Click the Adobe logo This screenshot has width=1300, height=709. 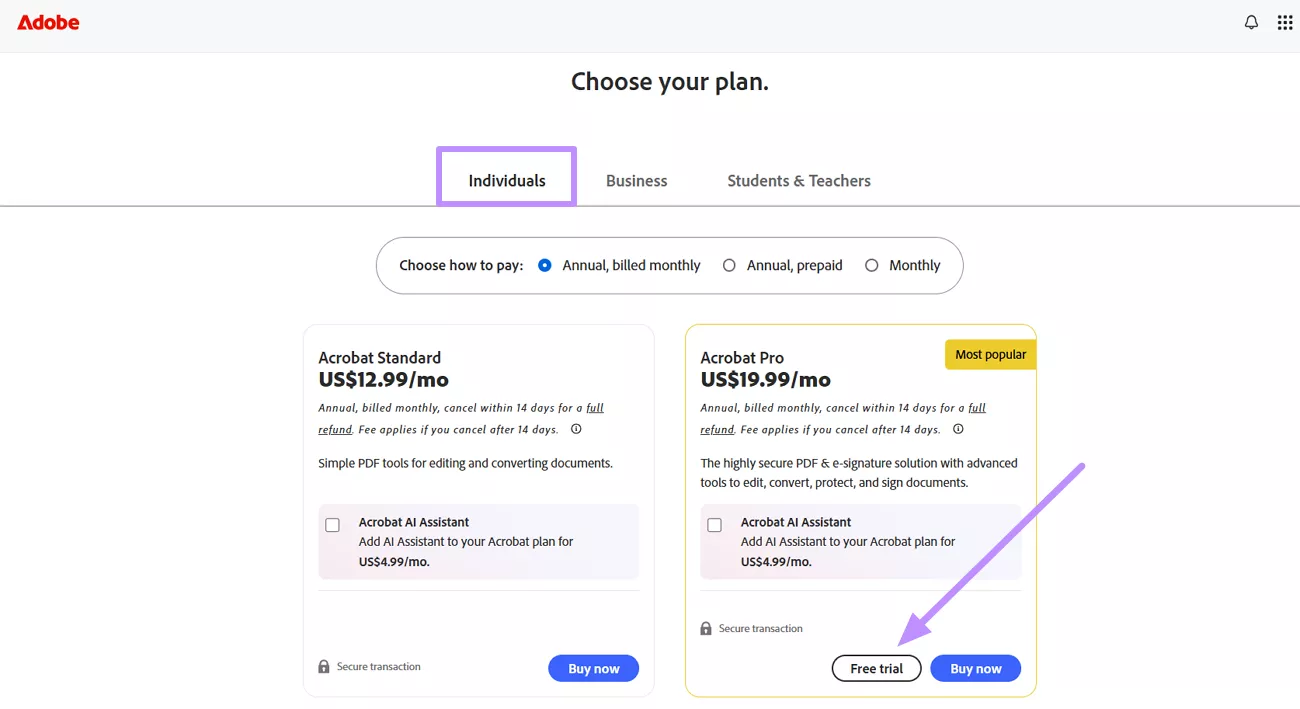(48, 22)
